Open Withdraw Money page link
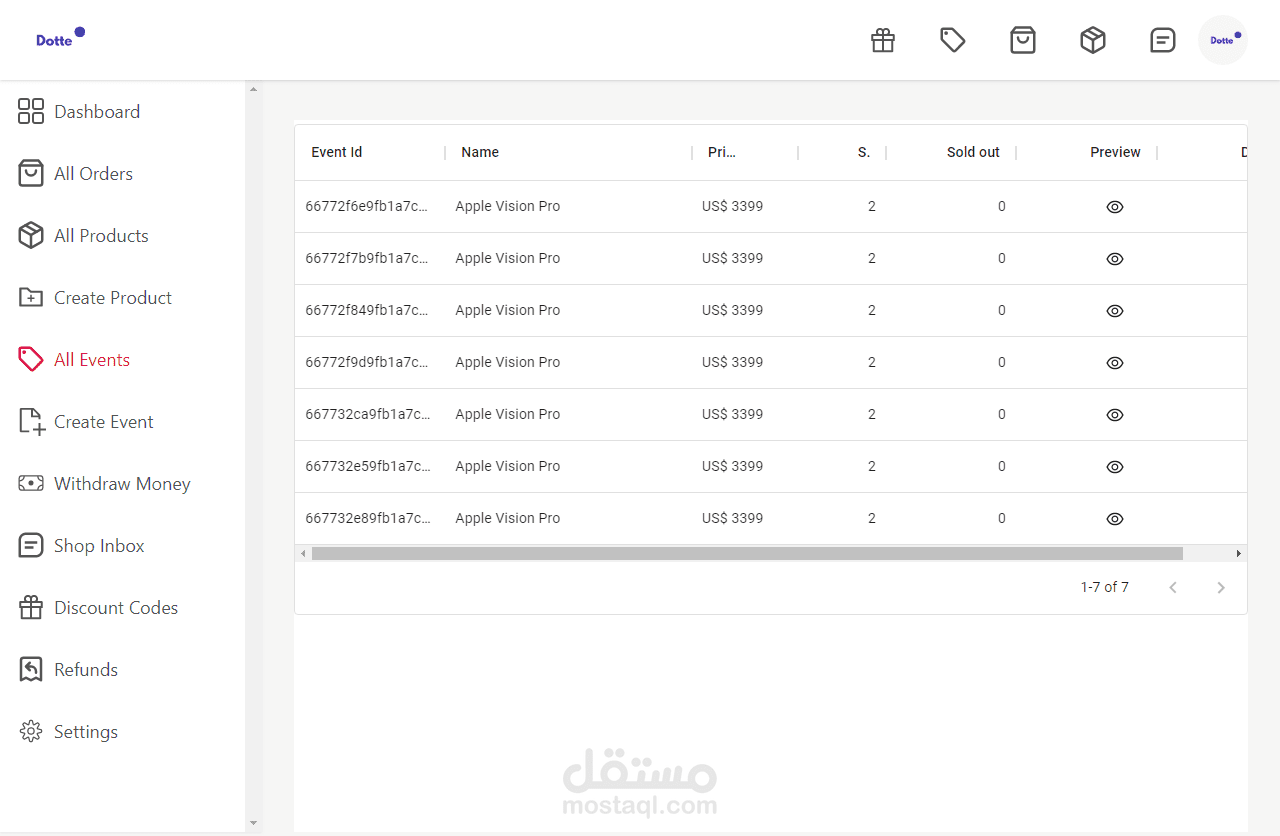 [x=122, y=484]
